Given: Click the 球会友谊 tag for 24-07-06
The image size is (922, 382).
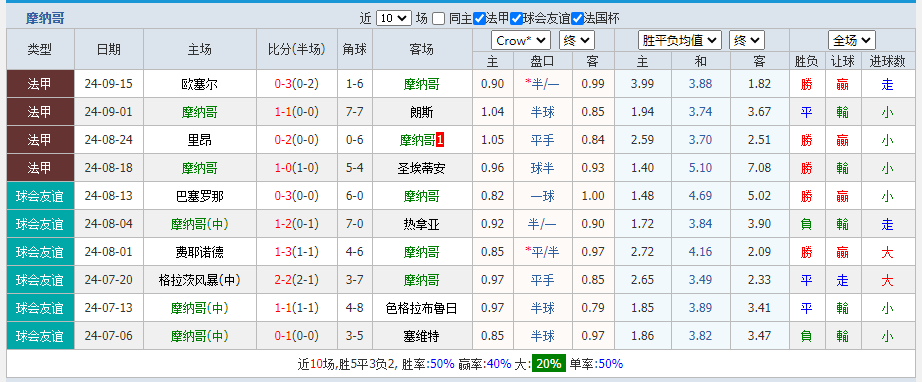Looking at the screenshot, I should click(x=40, y=336).
